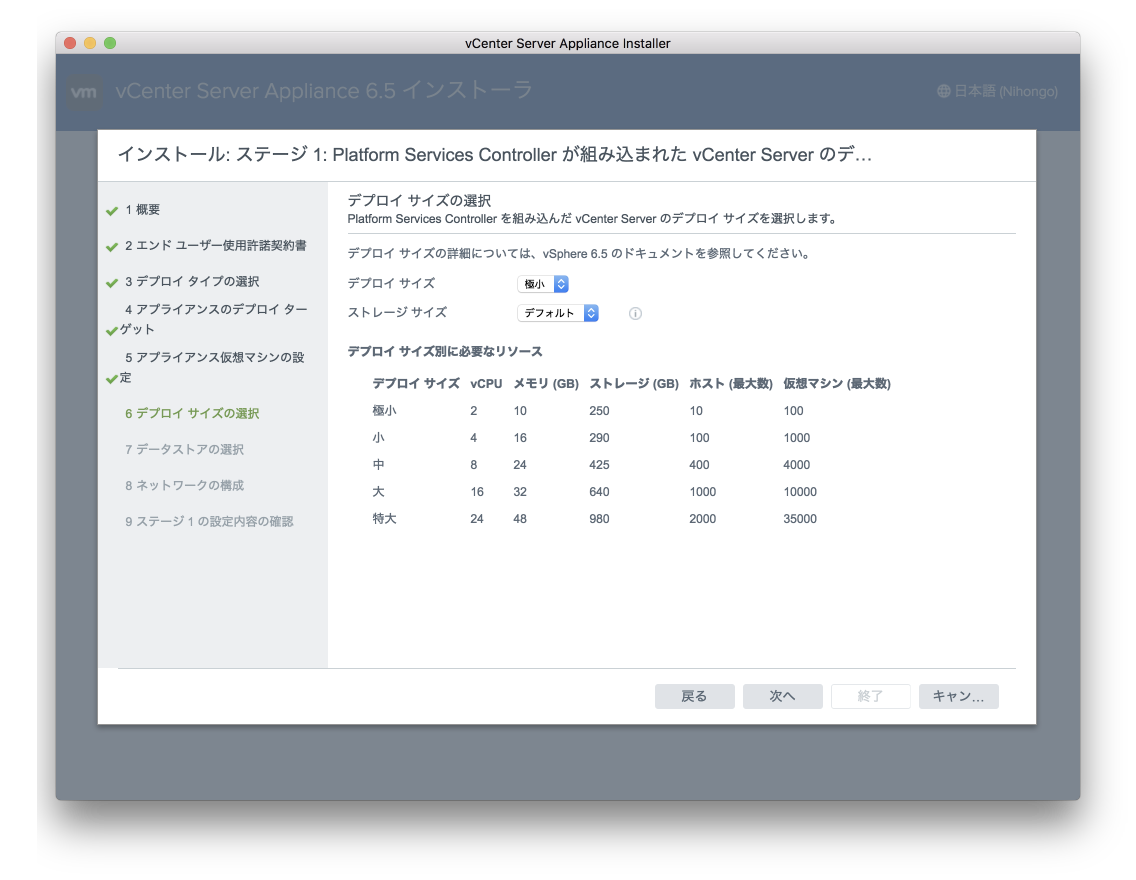
Task: Click the キャンセル button
Action: coord(958,696)
